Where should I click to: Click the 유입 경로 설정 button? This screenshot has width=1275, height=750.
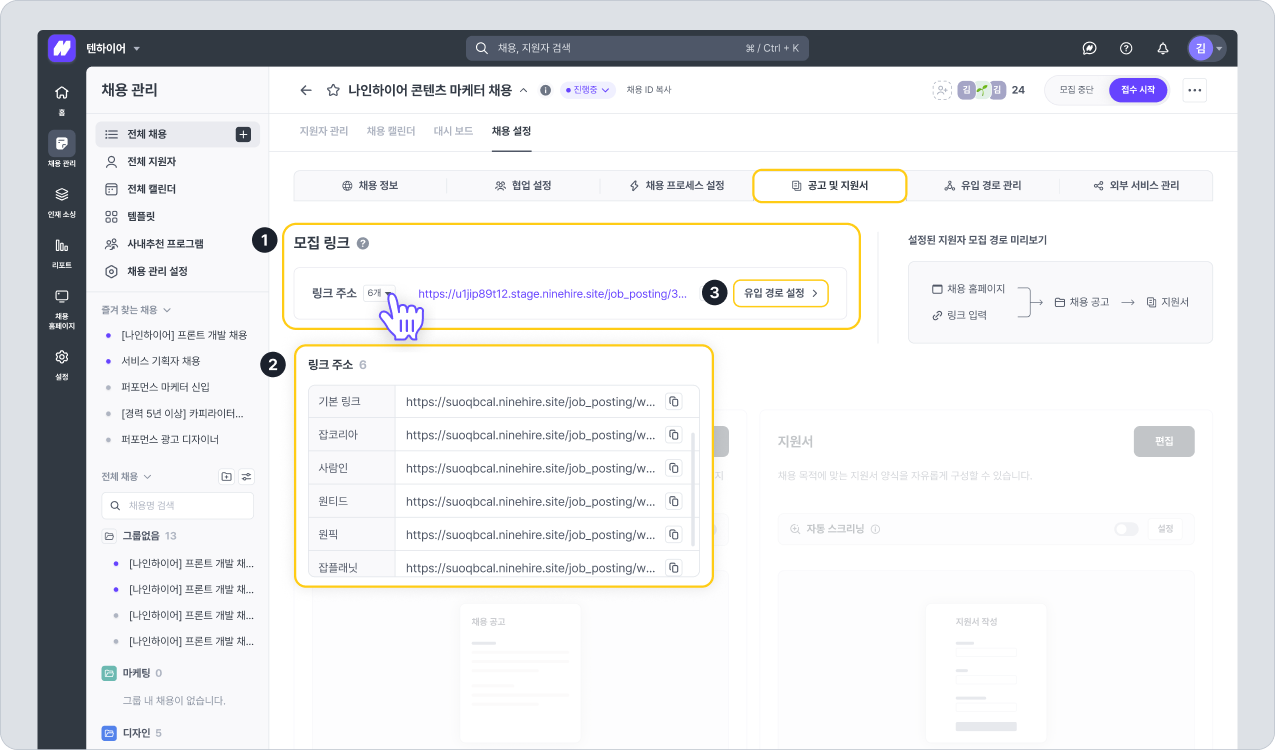(781, 293)
